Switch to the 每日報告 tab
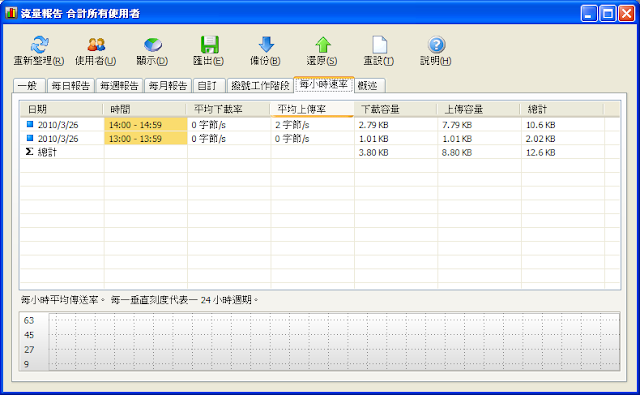640x395 pixels. 71,86
